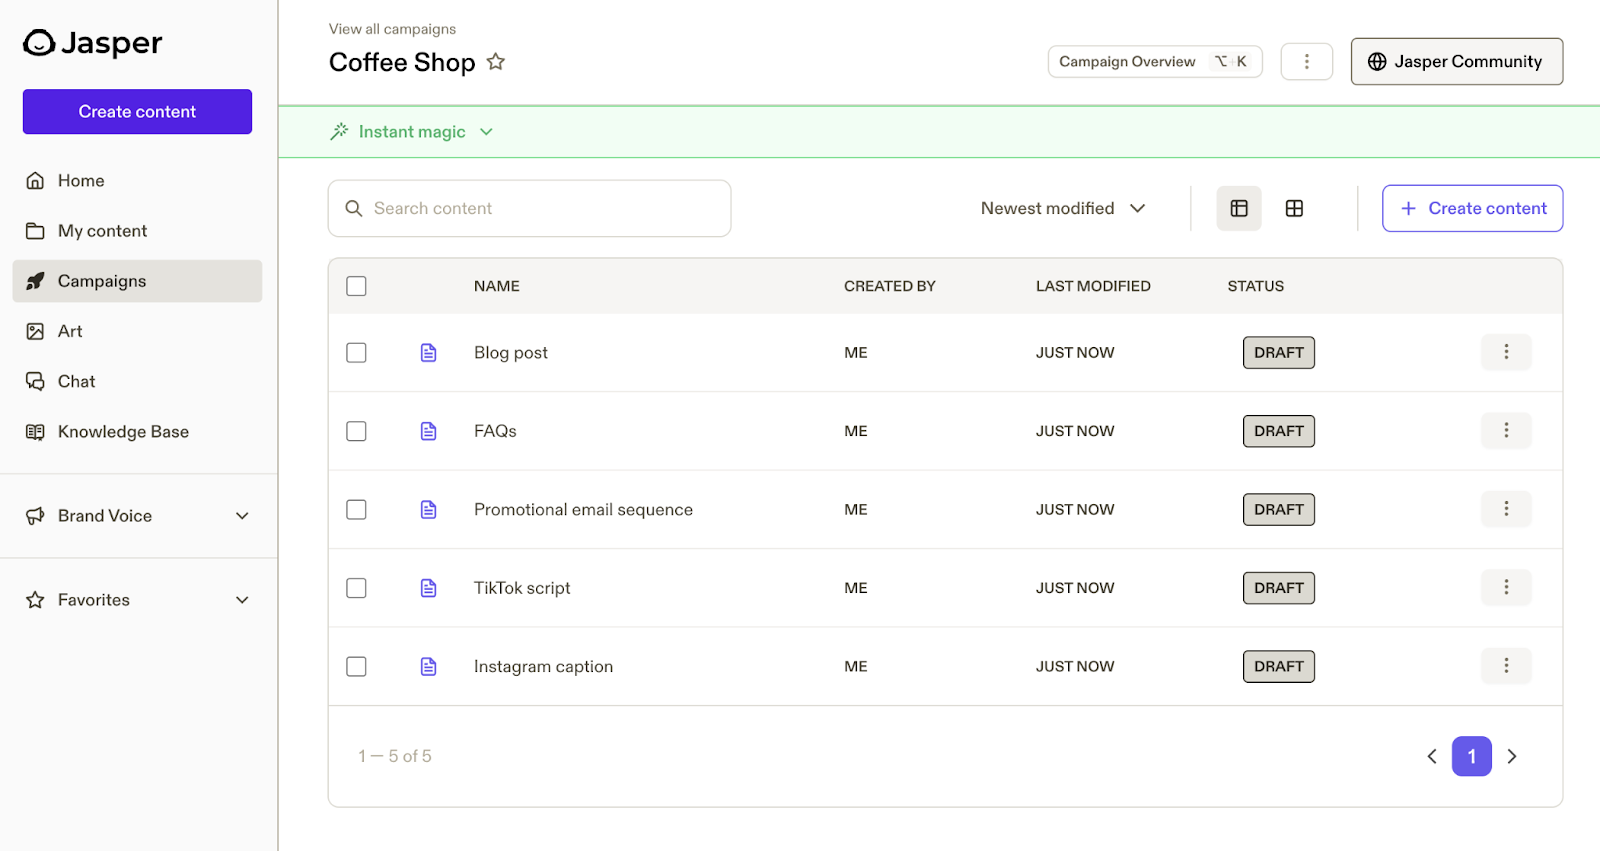This screenshot has width=1600, height=851.
Task: Click the Jasper logo in sidebar
Action: click(x=92, y=43)
